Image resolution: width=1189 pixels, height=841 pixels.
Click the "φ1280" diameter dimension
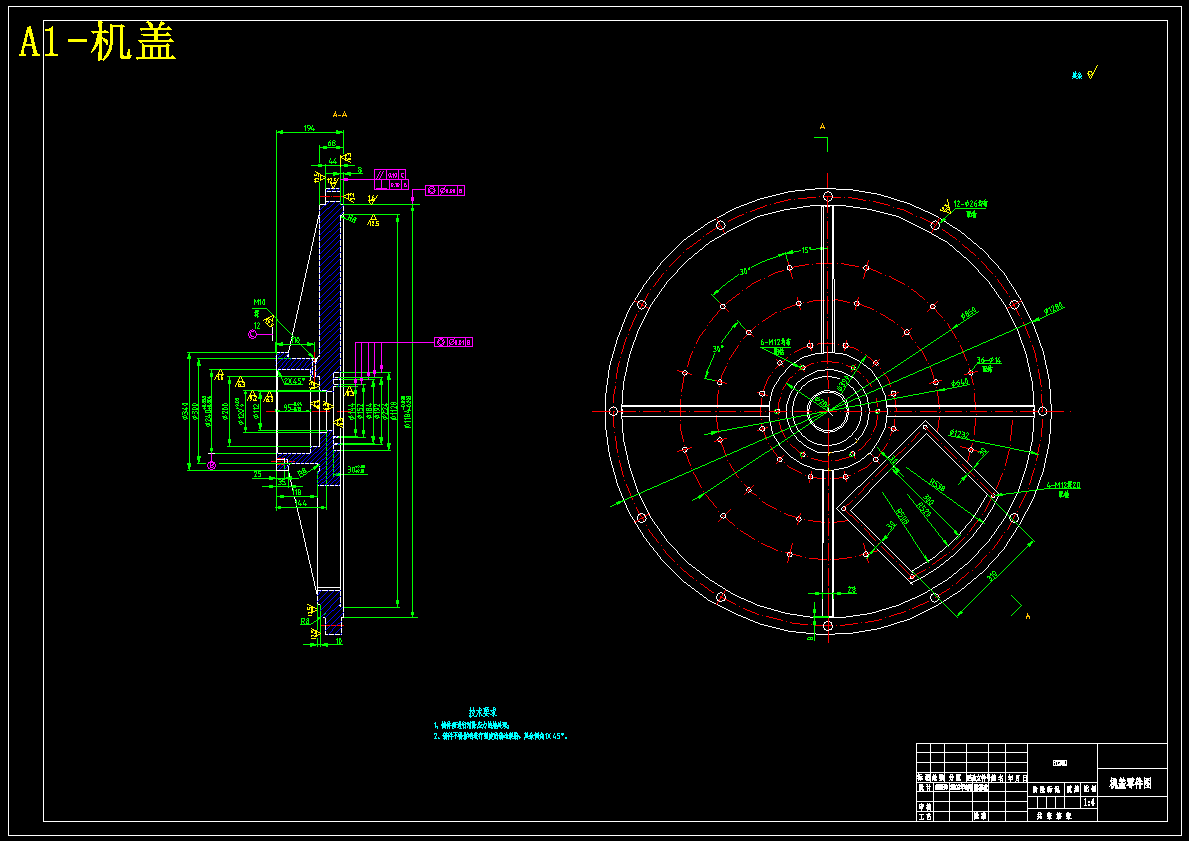(1053, 308)
